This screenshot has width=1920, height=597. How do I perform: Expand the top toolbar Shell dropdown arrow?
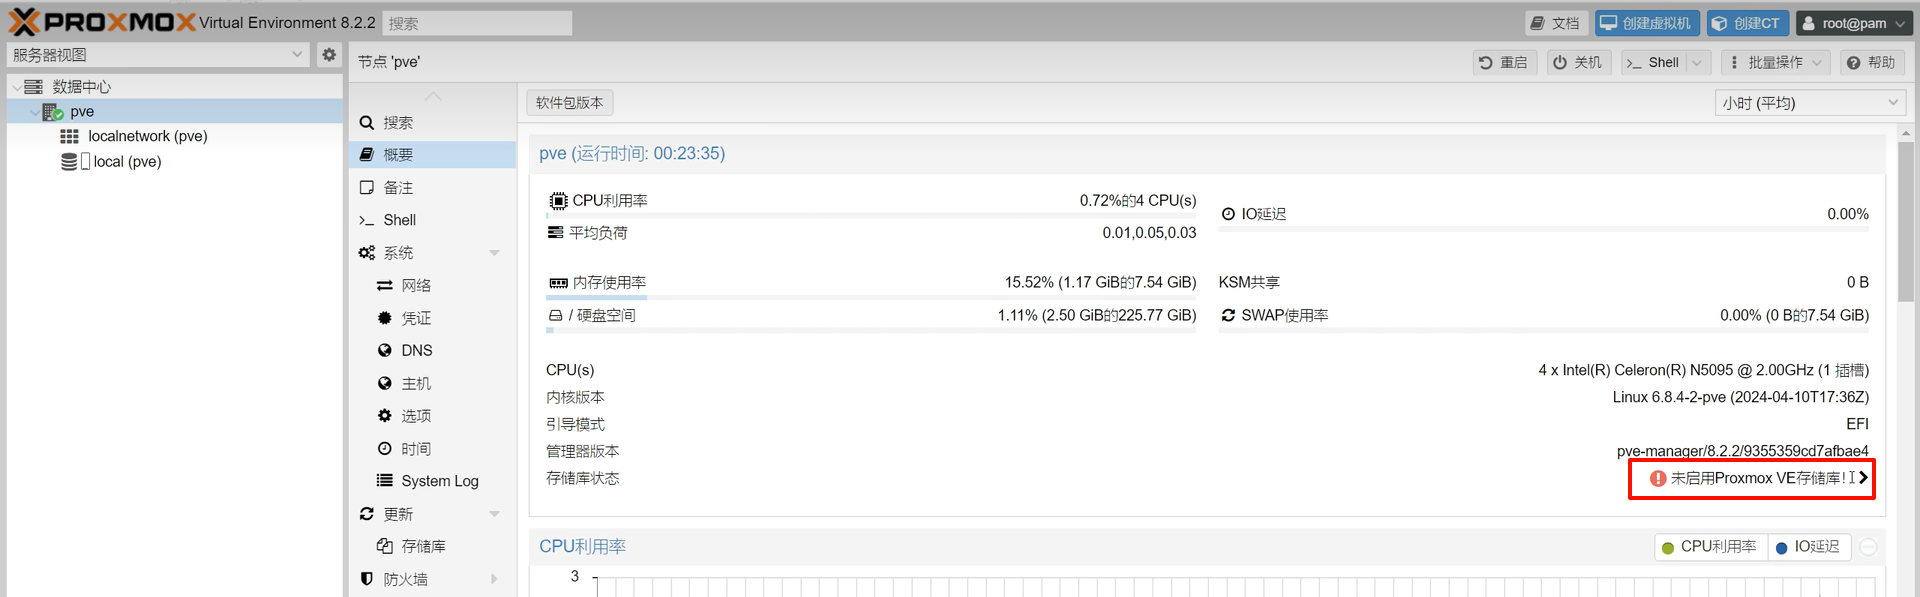coord(1698,62)
